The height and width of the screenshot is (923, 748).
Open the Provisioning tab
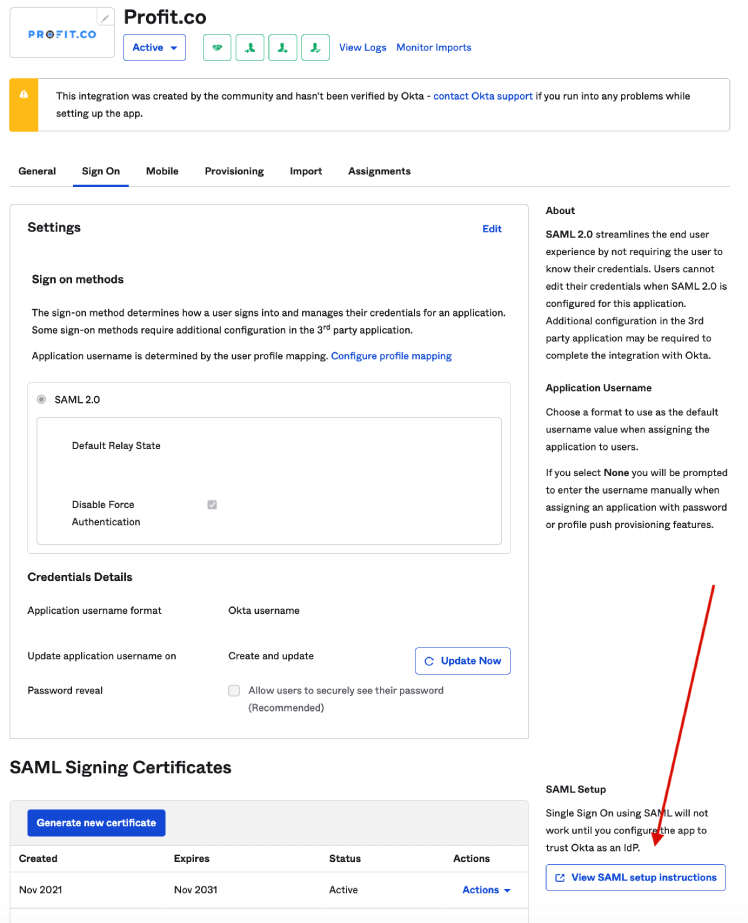click(234, 171)
